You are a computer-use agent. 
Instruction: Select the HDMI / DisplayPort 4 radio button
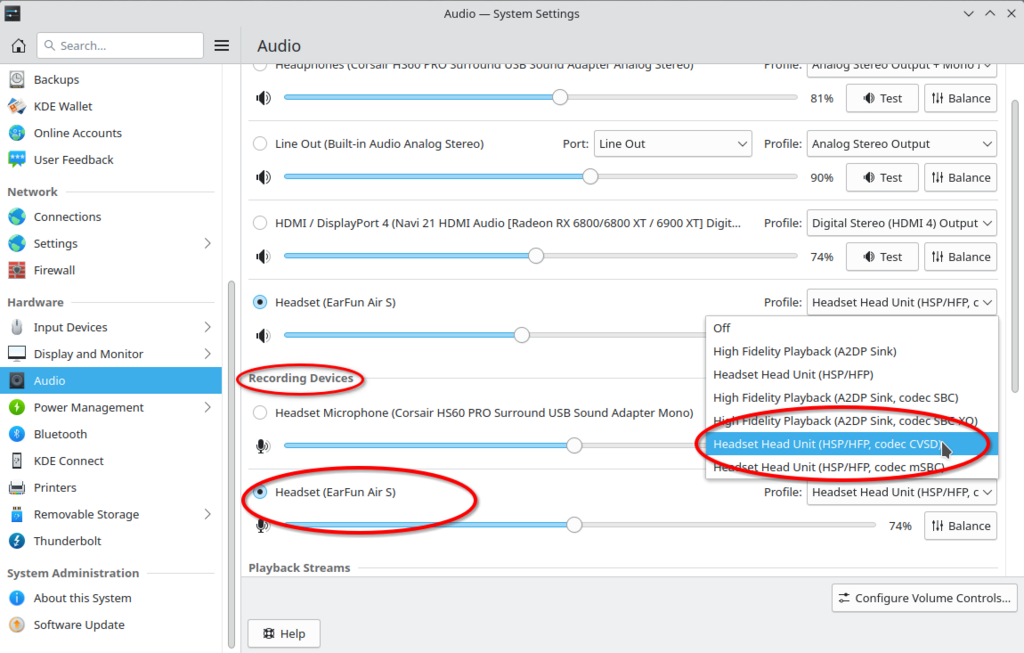261,223
